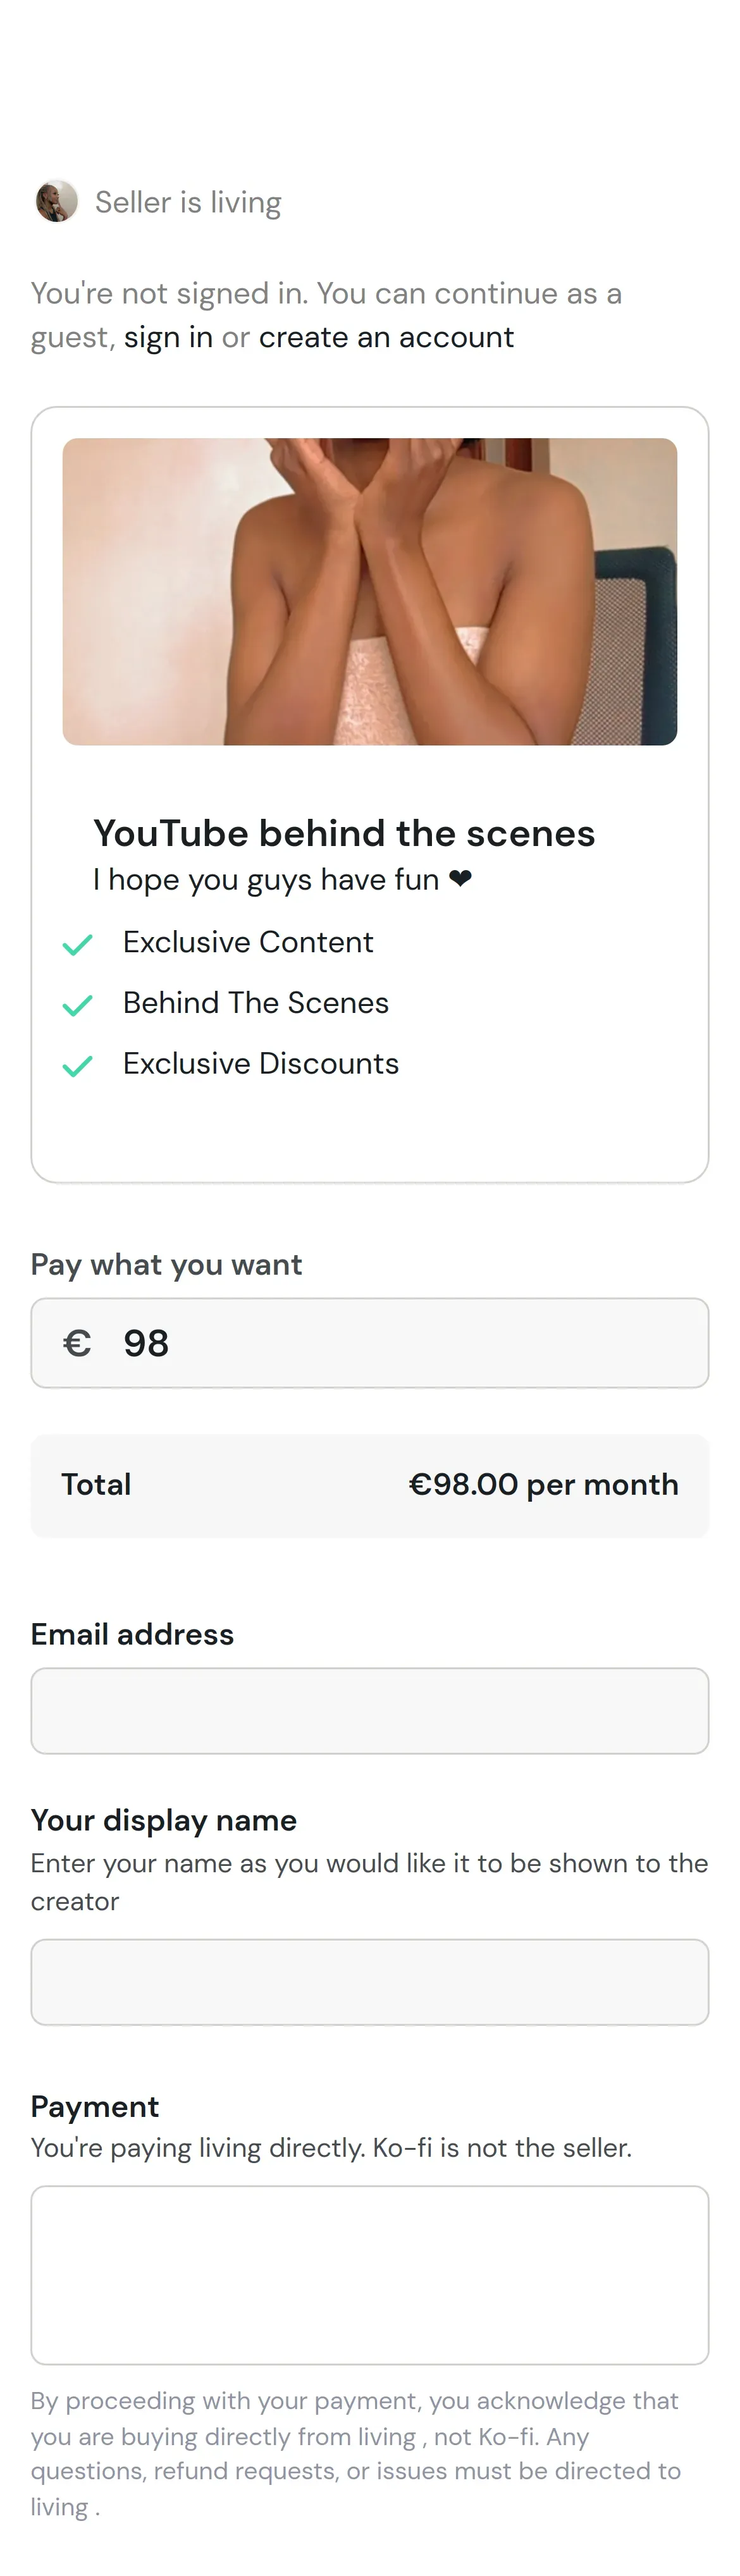Click the 'sign in' link

[168, 338]
